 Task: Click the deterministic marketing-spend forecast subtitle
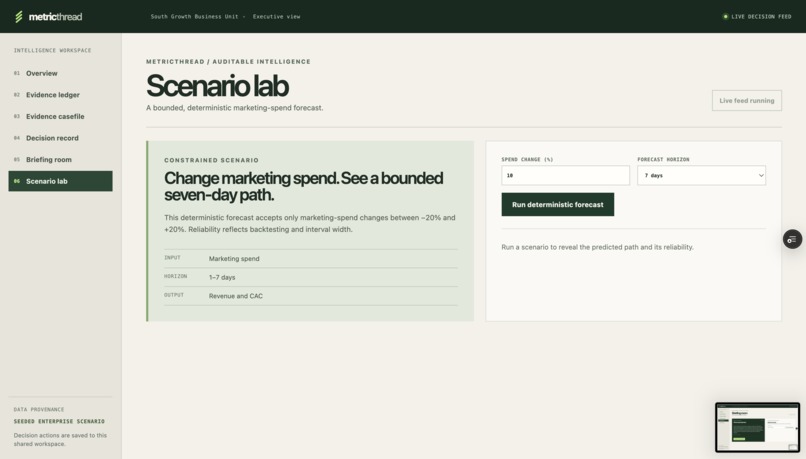(234, 108)
